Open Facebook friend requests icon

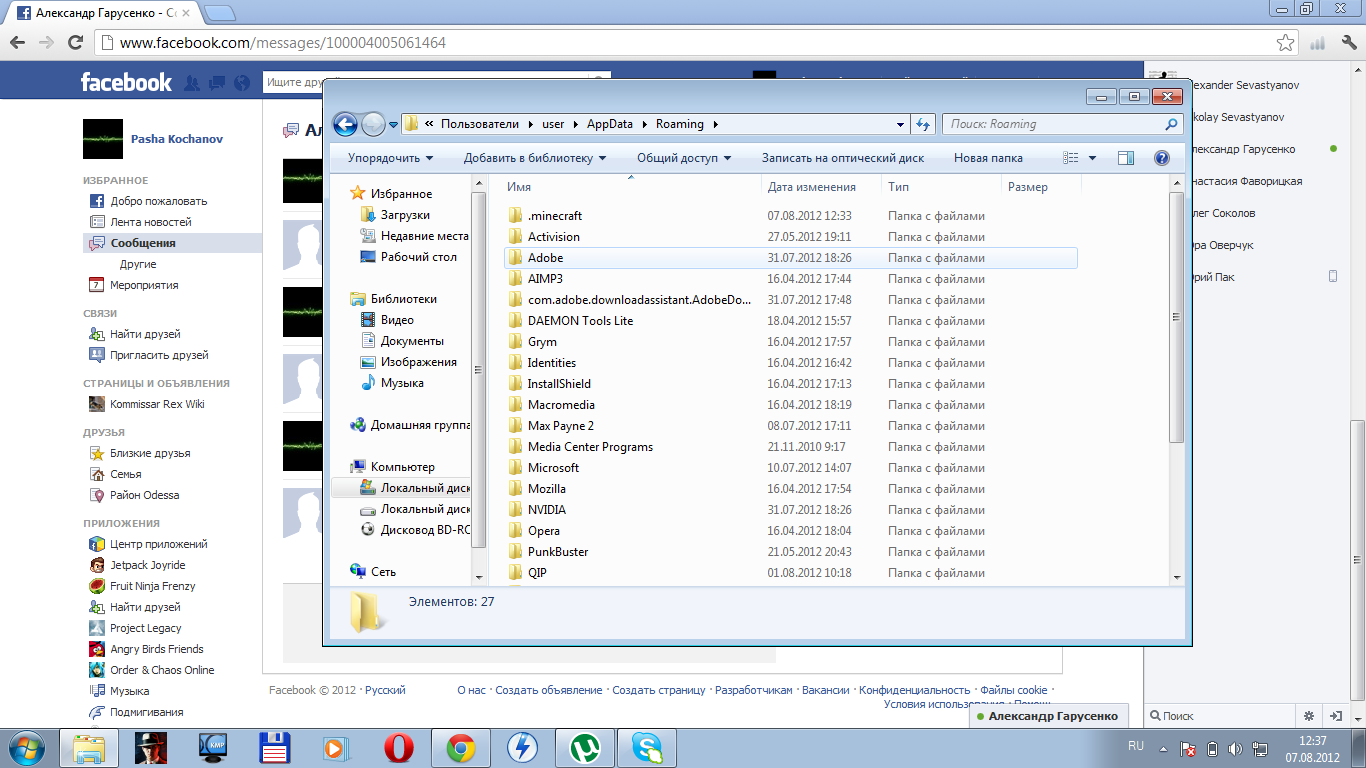[192, 83]
